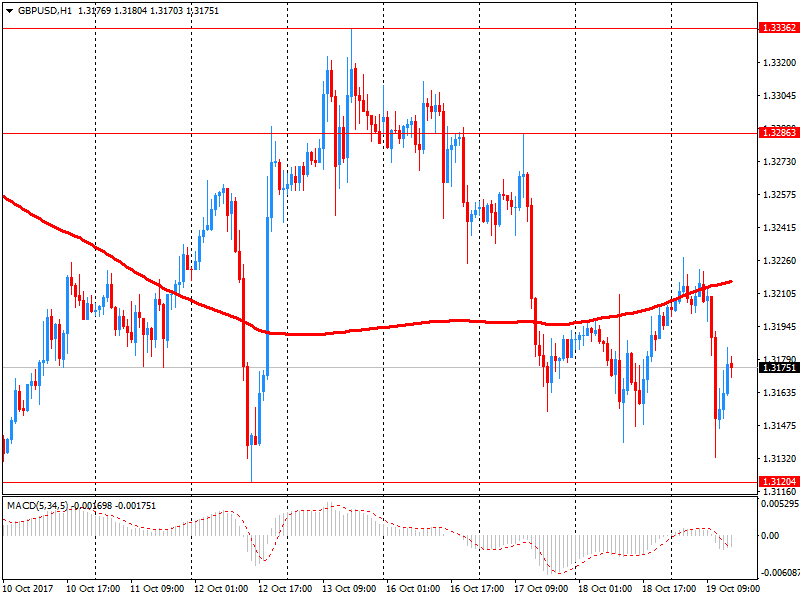Click the 10 Oct 2017 time axis label

[x=28, y=589]
